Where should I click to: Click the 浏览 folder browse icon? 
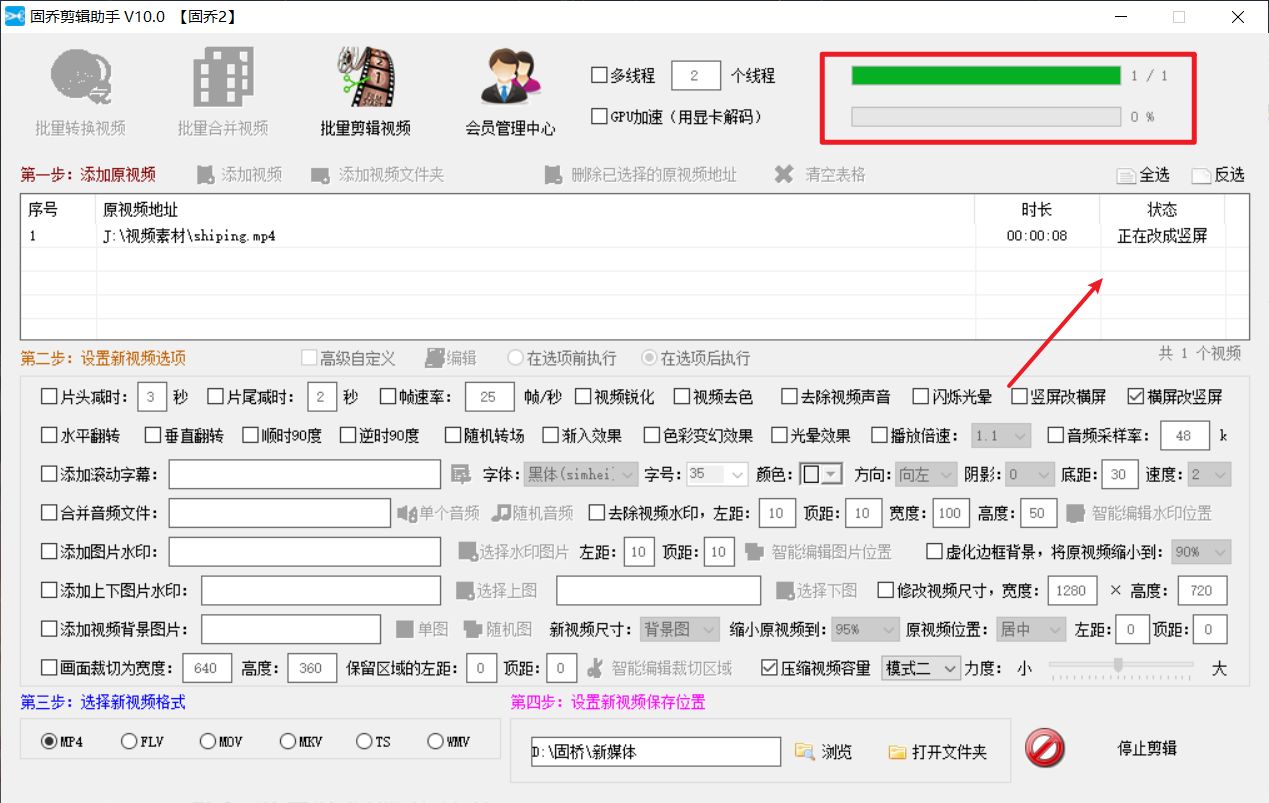point(805,751)
